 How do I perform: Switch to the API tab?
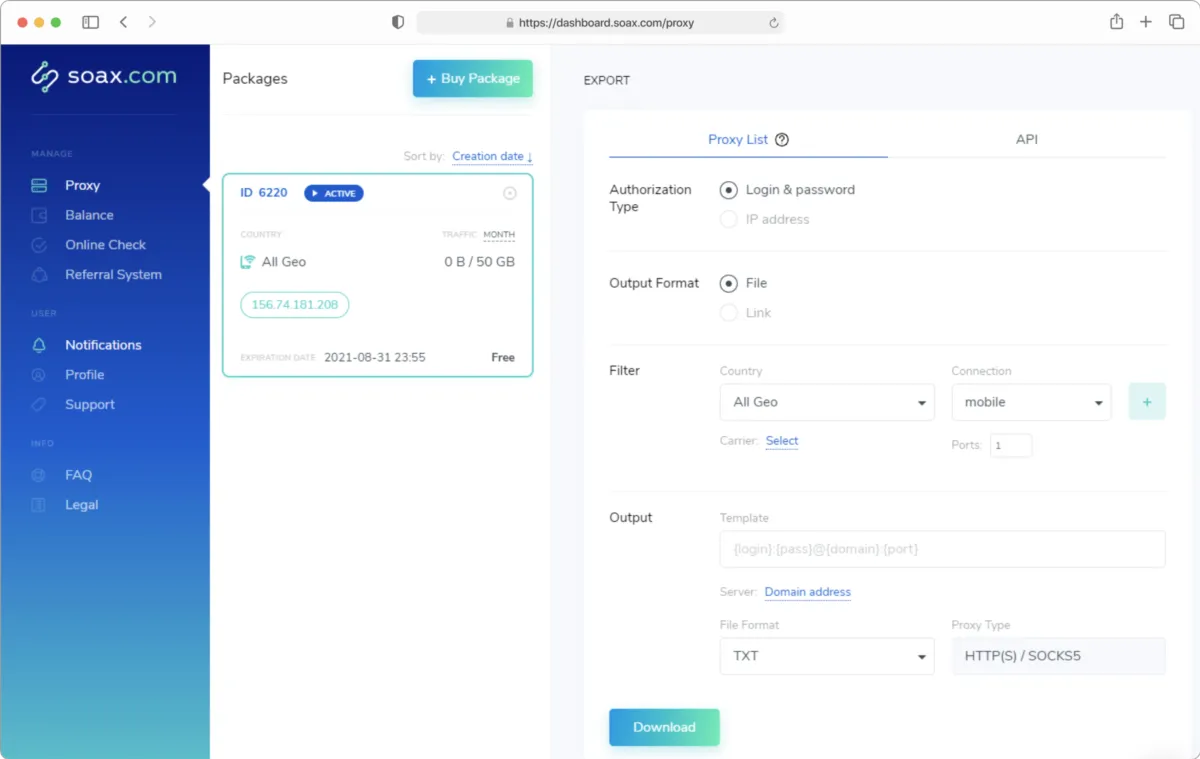1026,139
